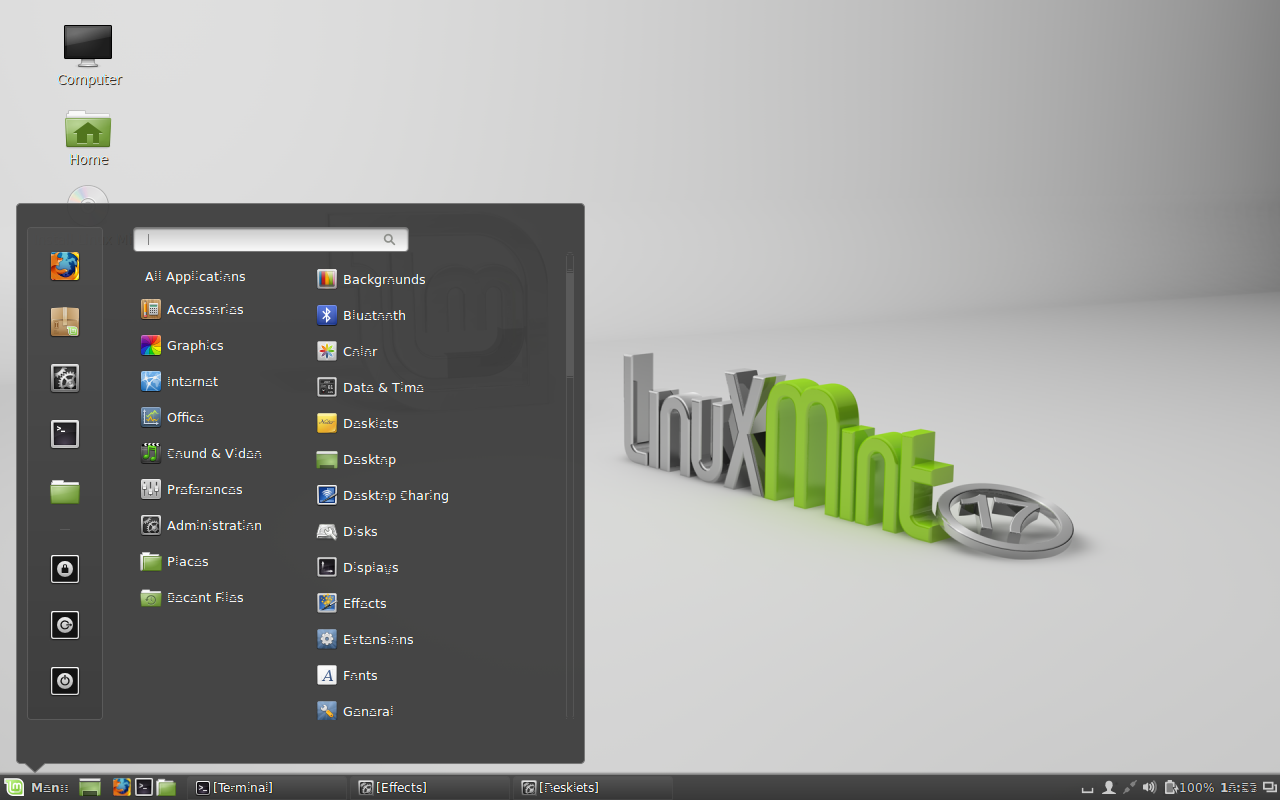Open the network connection tray icon
This screenshot has width=1280, height=800.
pyautogui.click(x=1130, y=787)
